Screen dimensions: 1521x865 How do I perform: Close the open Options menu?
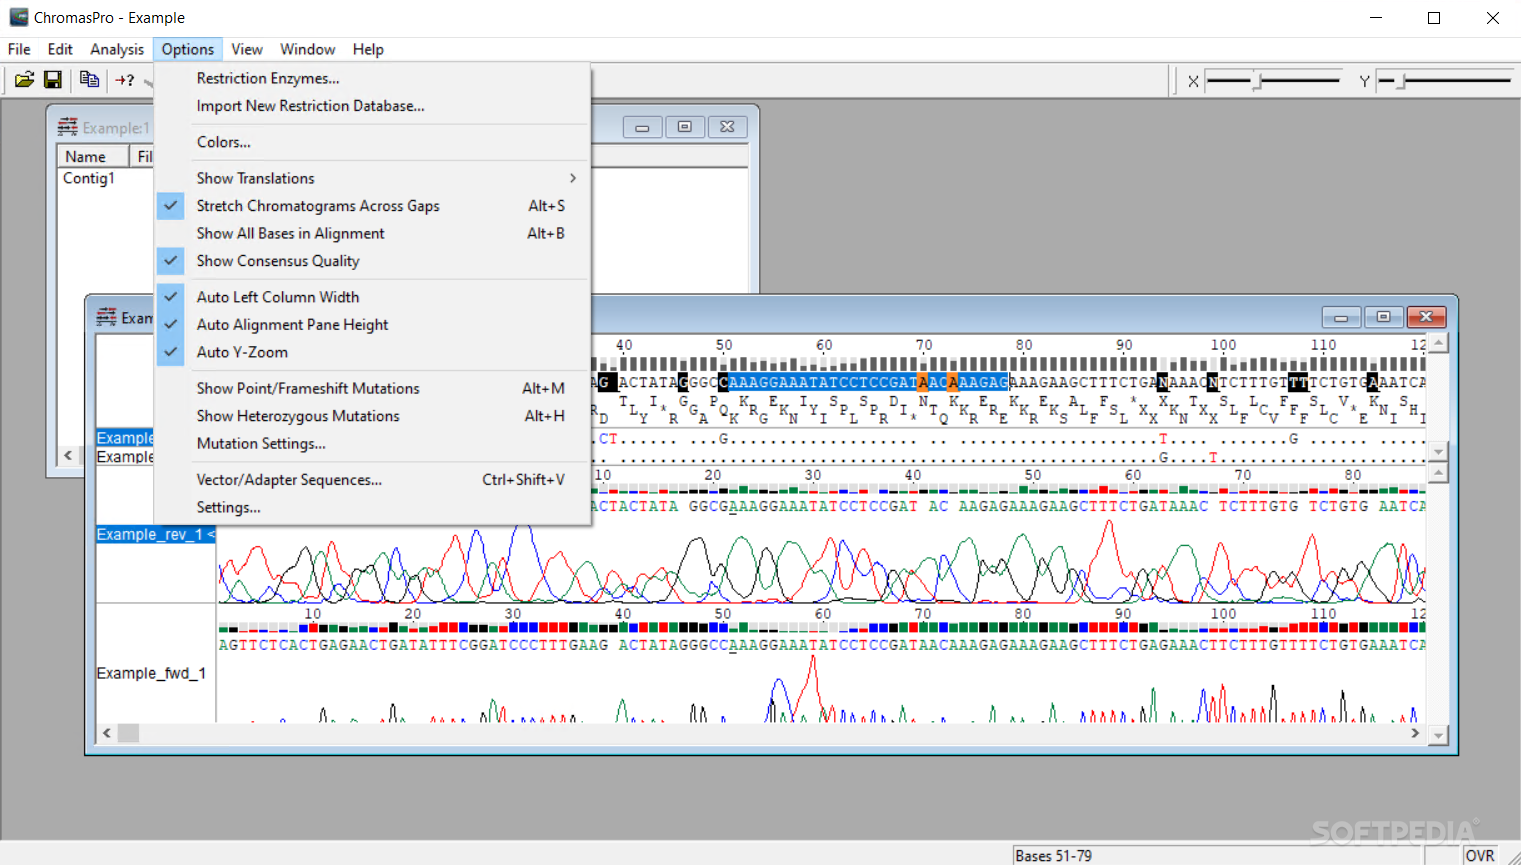(x=188, y=49)
